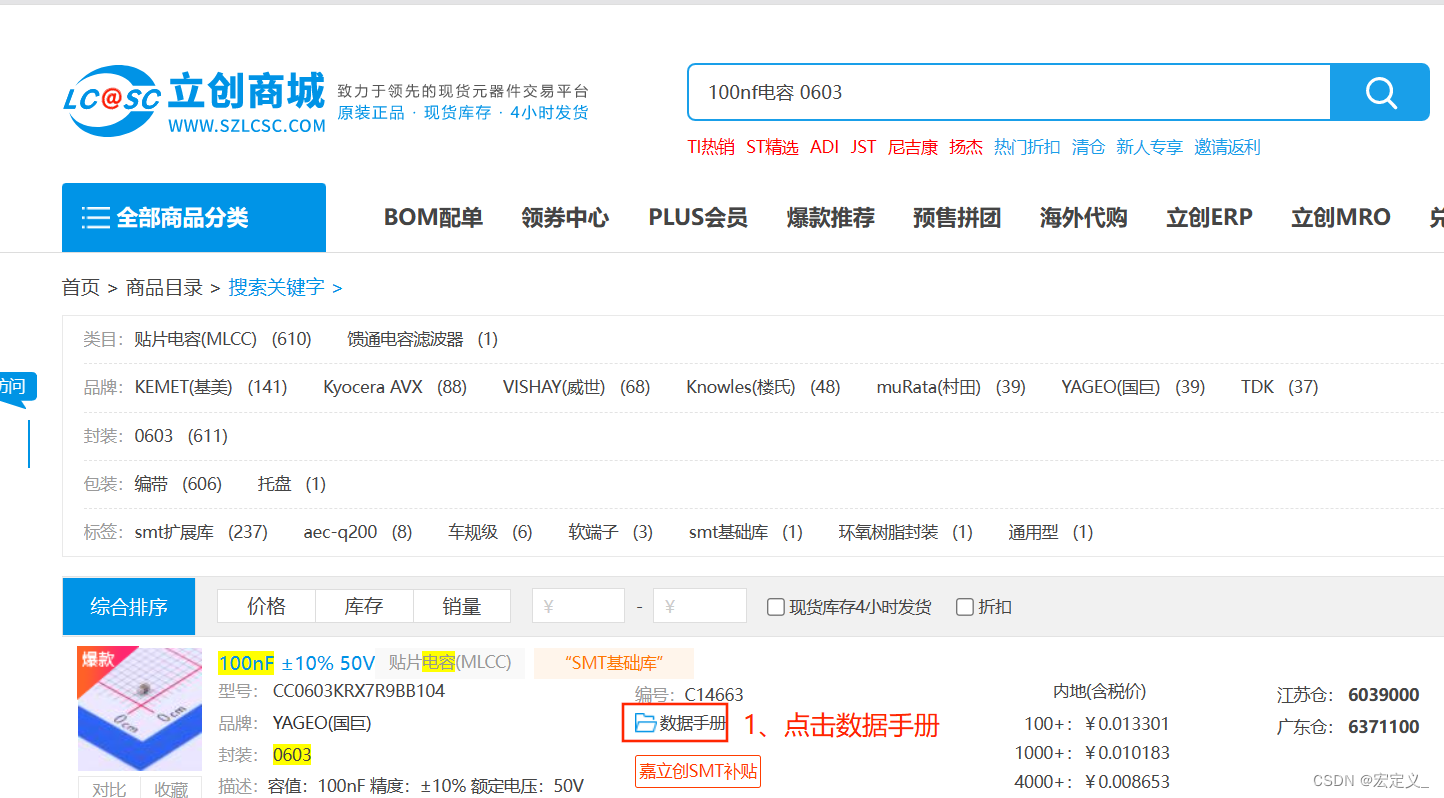Click model number CC0603KRX7R9BB104
The height and width of the screenshot is (798, 1444).
359,691
